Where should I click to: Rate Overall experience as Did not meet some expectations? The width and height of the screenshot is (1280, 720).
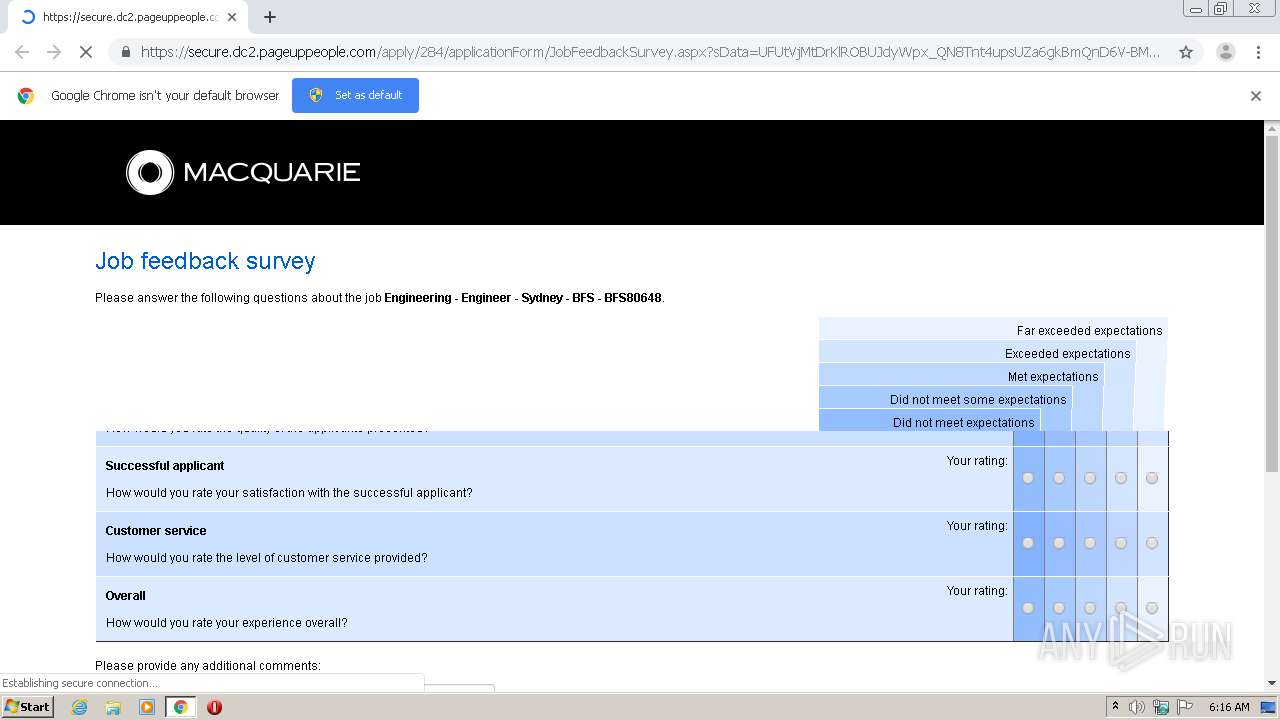[x=1059, y=608]
